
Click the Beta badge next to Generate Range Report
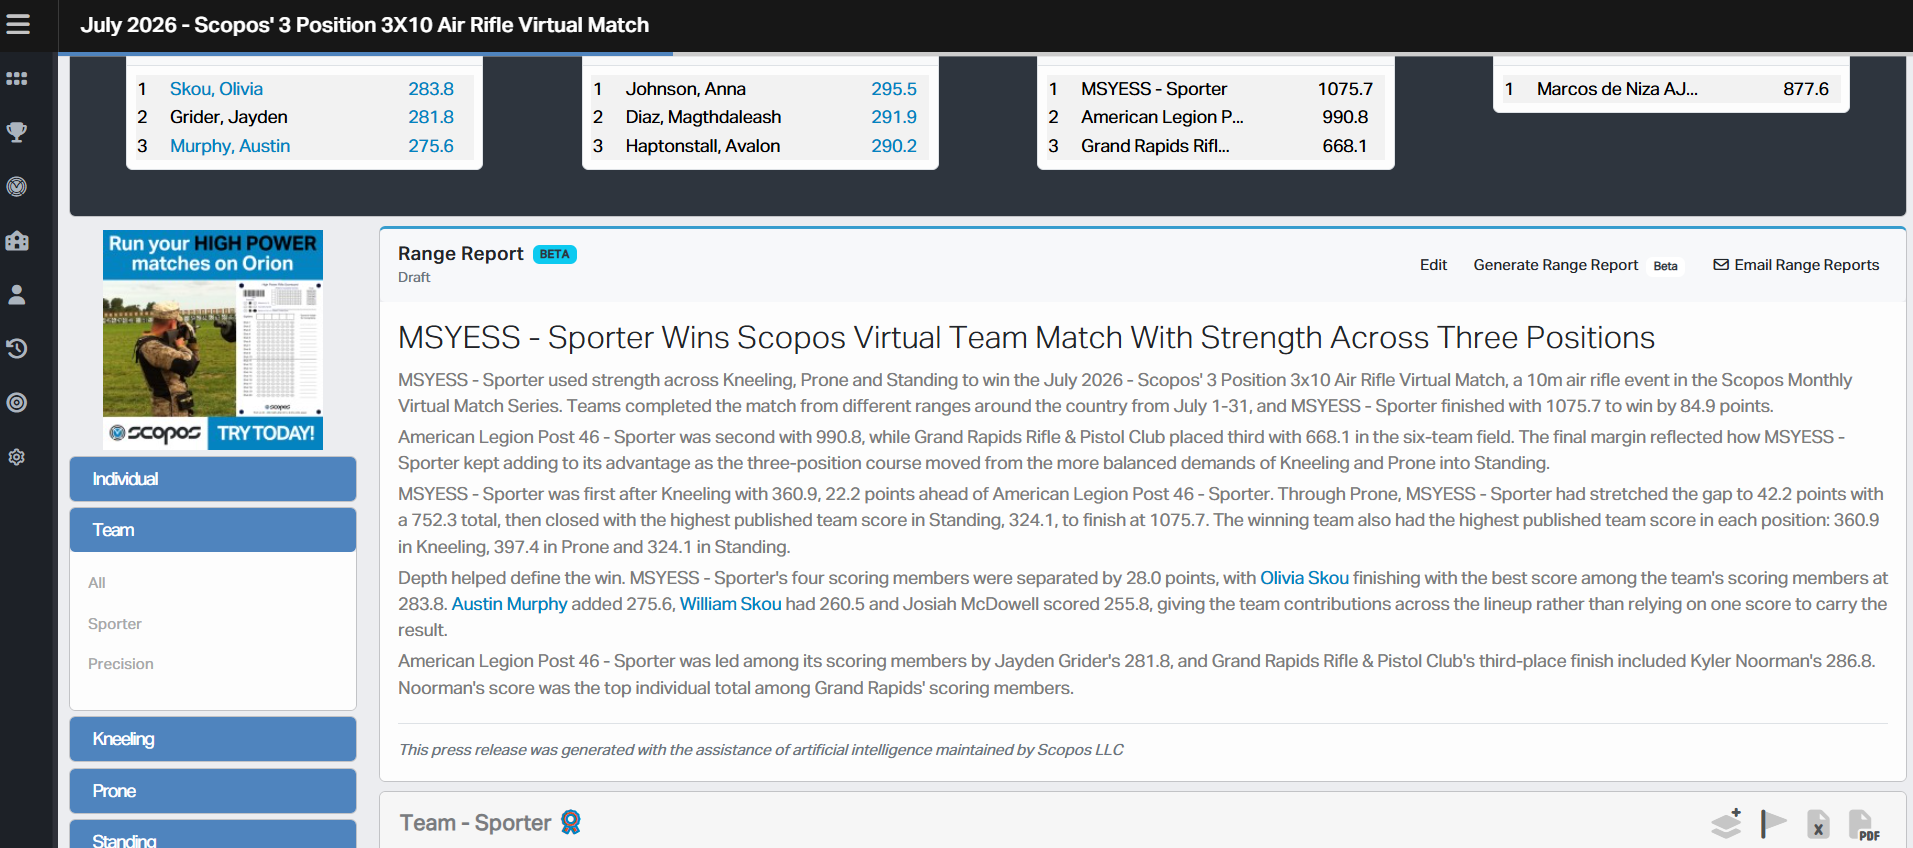point(1665,266)
